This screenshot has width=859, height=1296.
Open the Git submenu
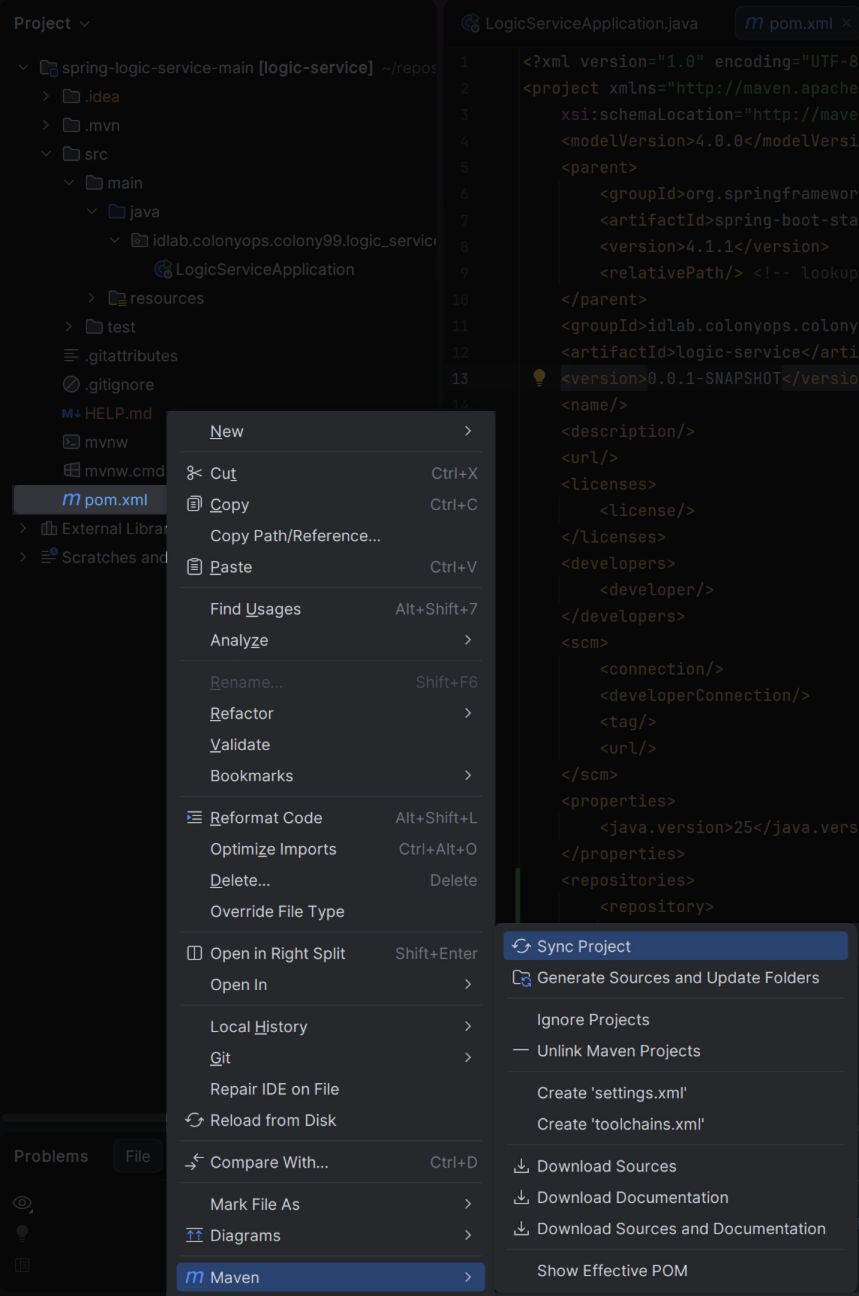coord(331,1057)
